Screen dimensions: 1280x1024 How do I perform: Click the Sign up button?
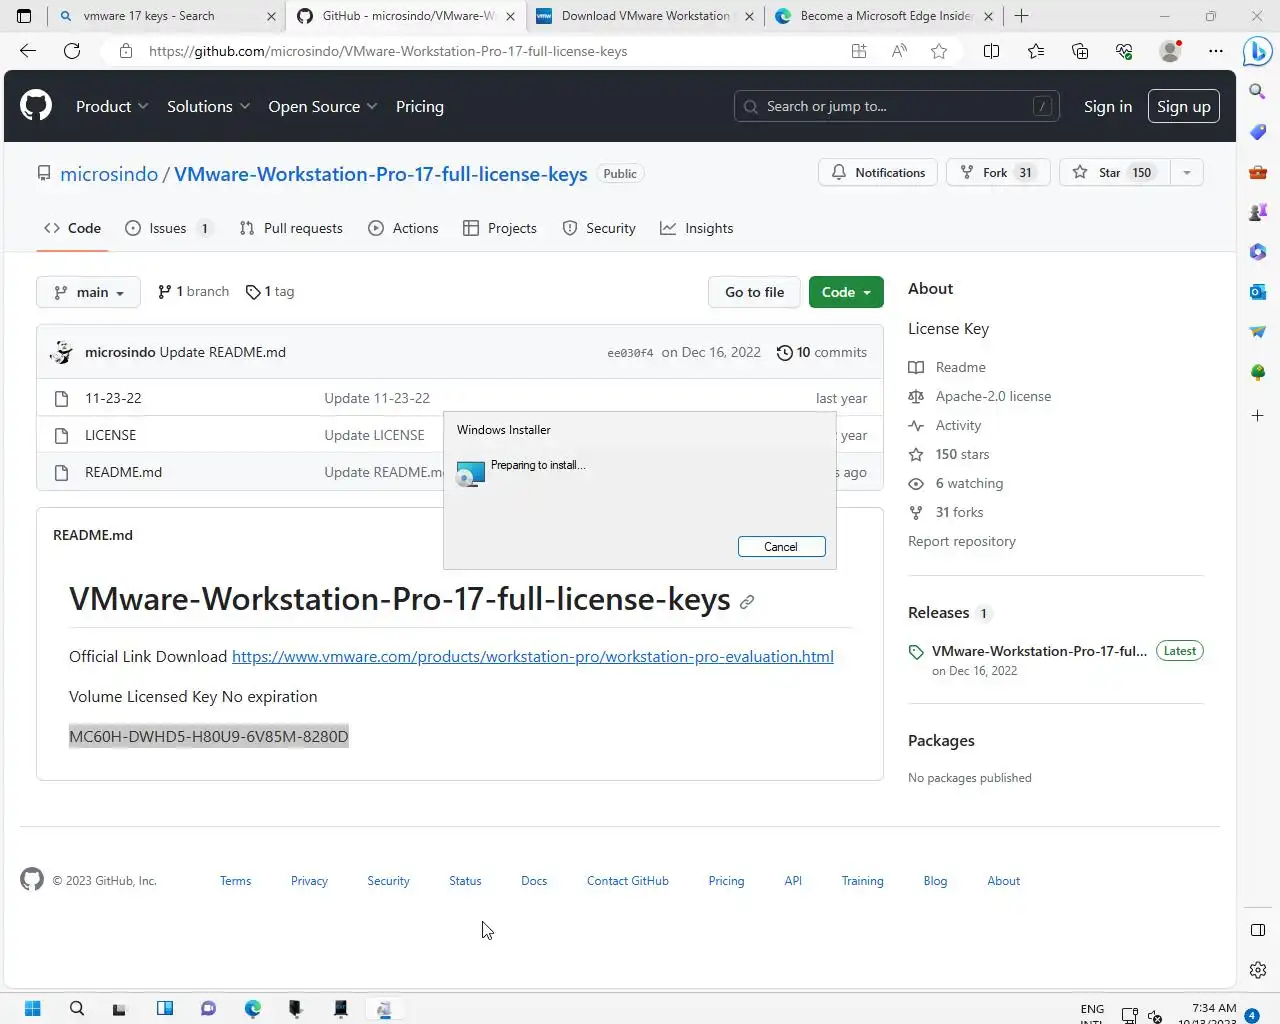point(1184,106)
